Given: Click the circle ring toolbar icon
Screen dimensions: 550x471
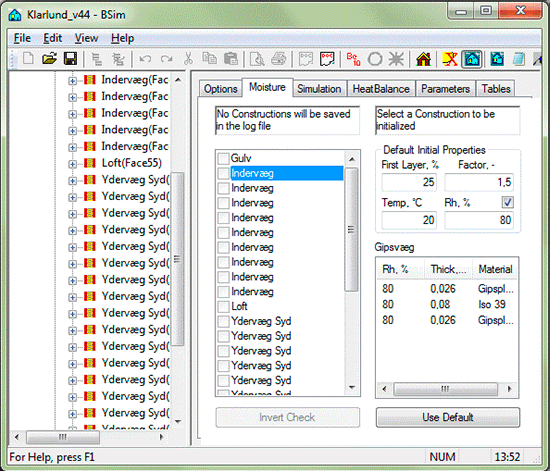Looking at the screenshot, I should [375, 59].
